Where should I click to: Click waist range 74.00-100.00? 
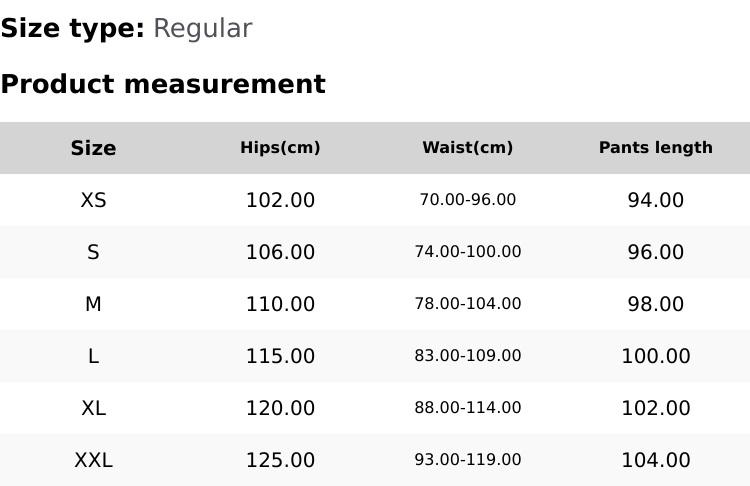[x=467, y=252]
